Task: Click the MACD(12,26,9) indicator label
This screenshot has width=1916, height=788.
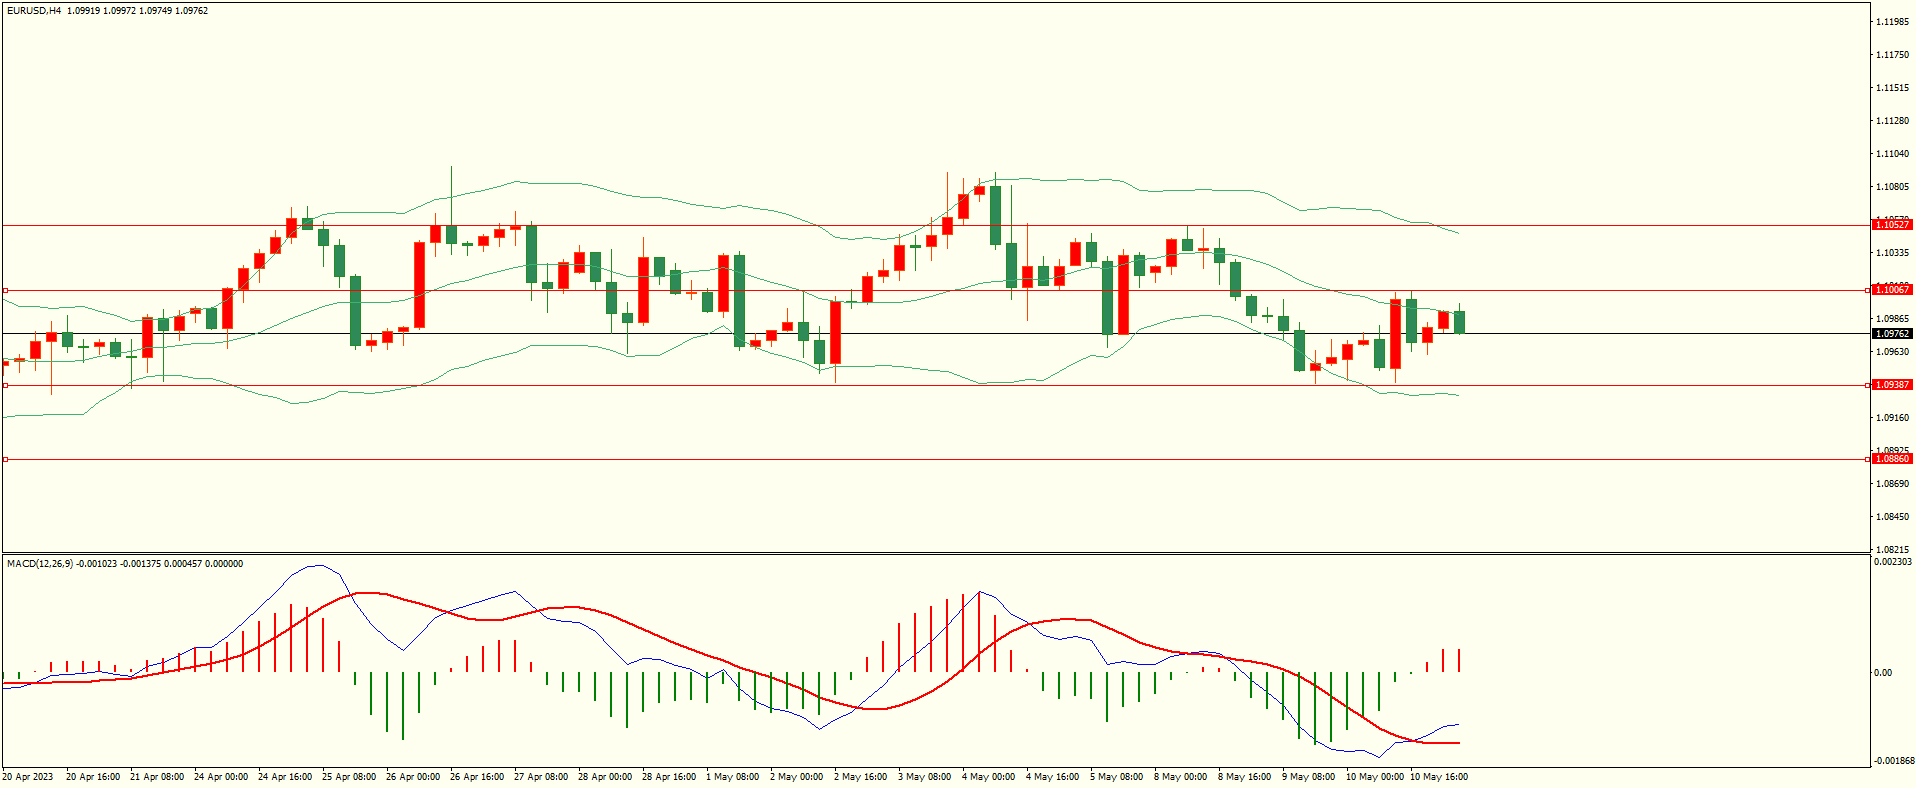Action: (40, 564)
